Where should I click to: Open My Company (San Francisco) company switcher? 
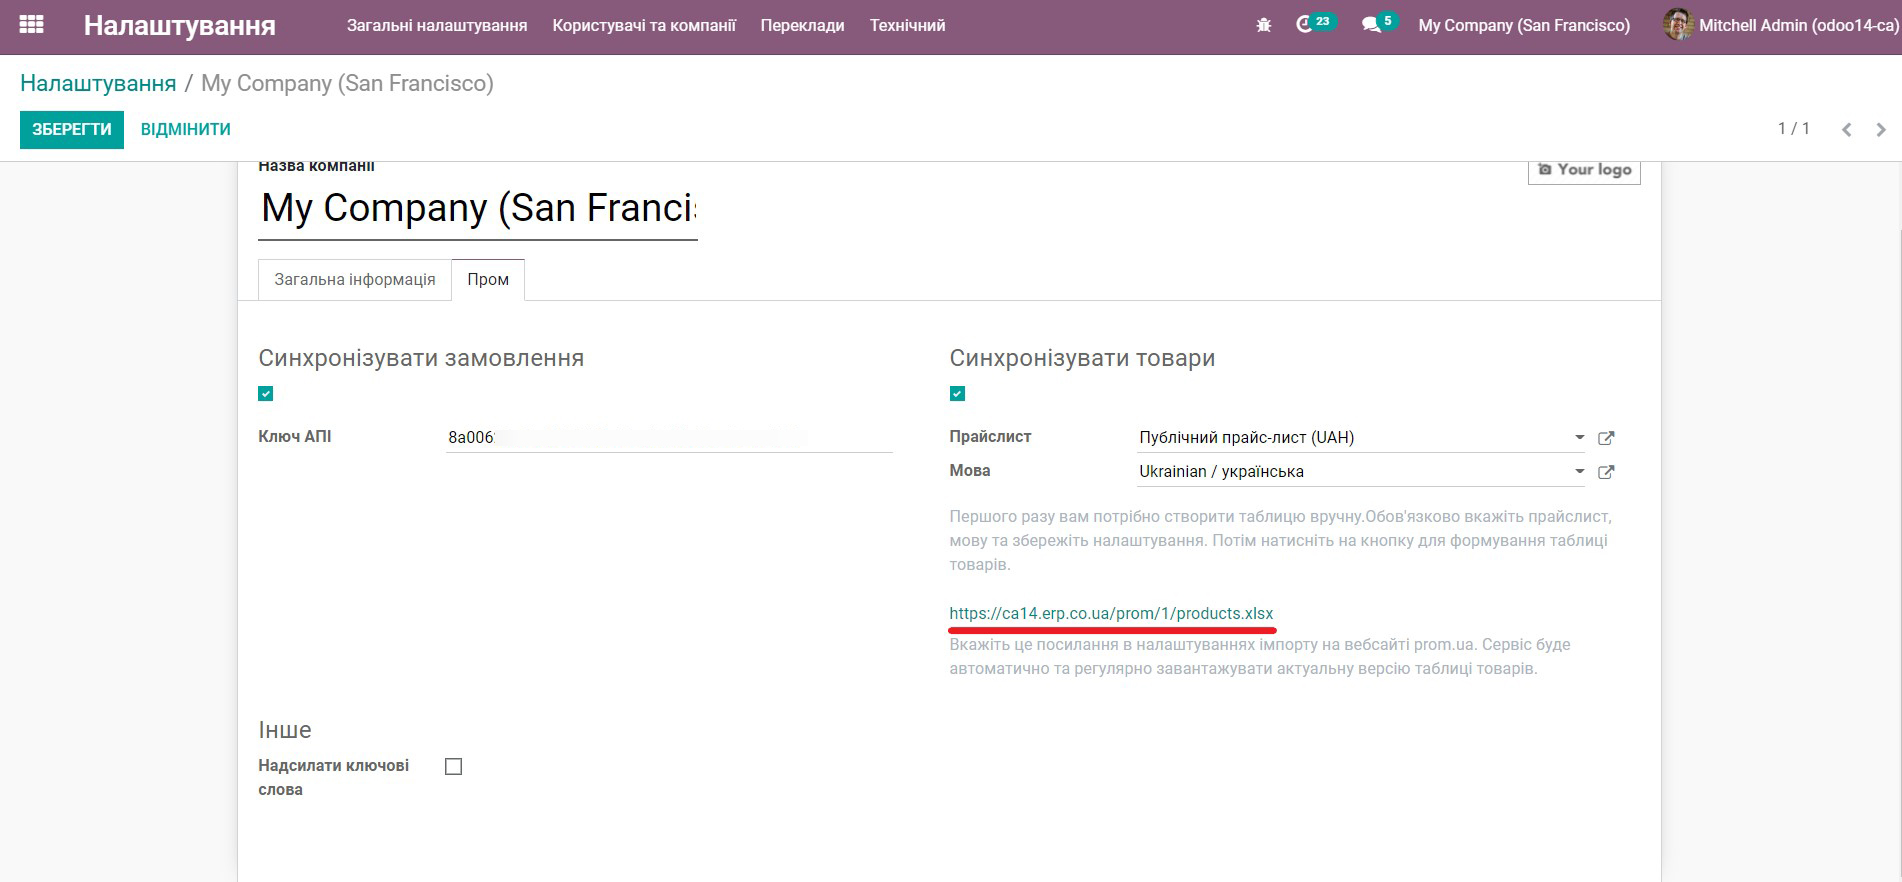tap(1524, 25)
